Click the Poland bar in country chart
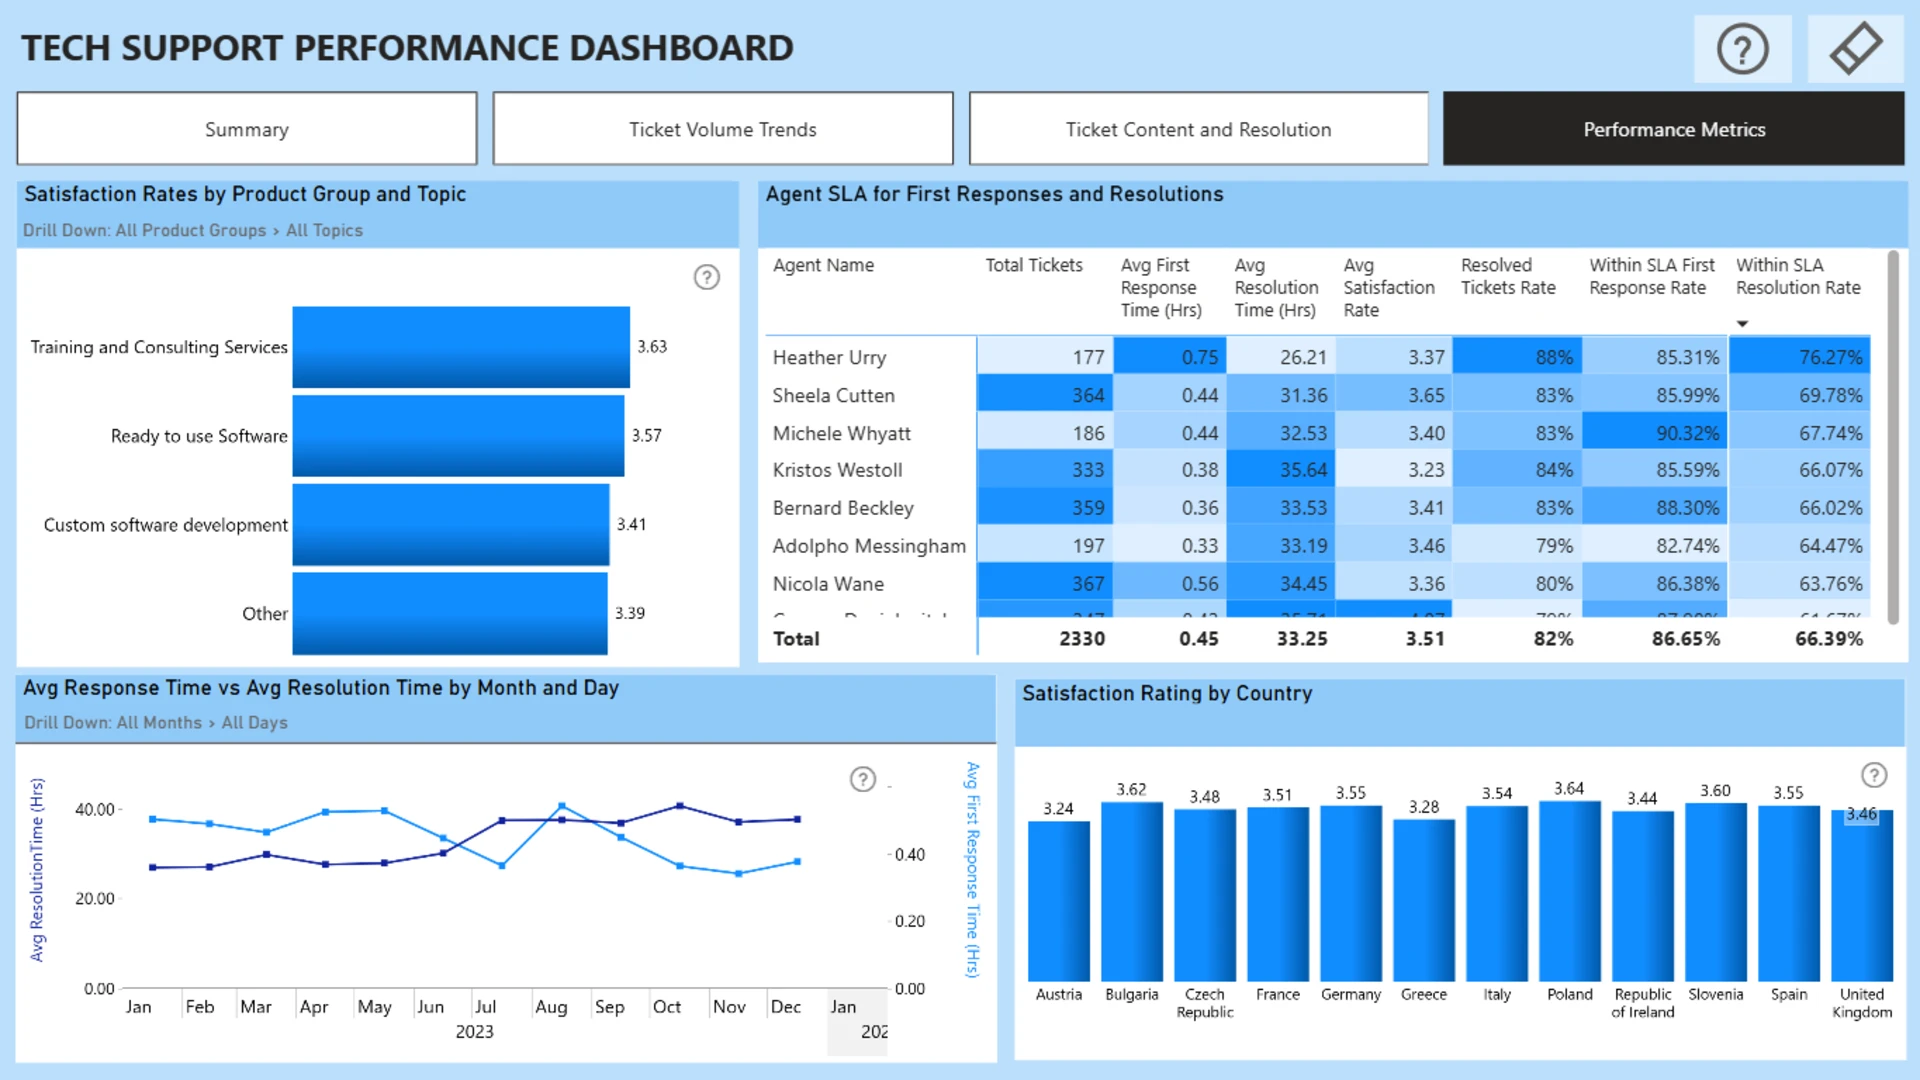 pos(1569,890)
